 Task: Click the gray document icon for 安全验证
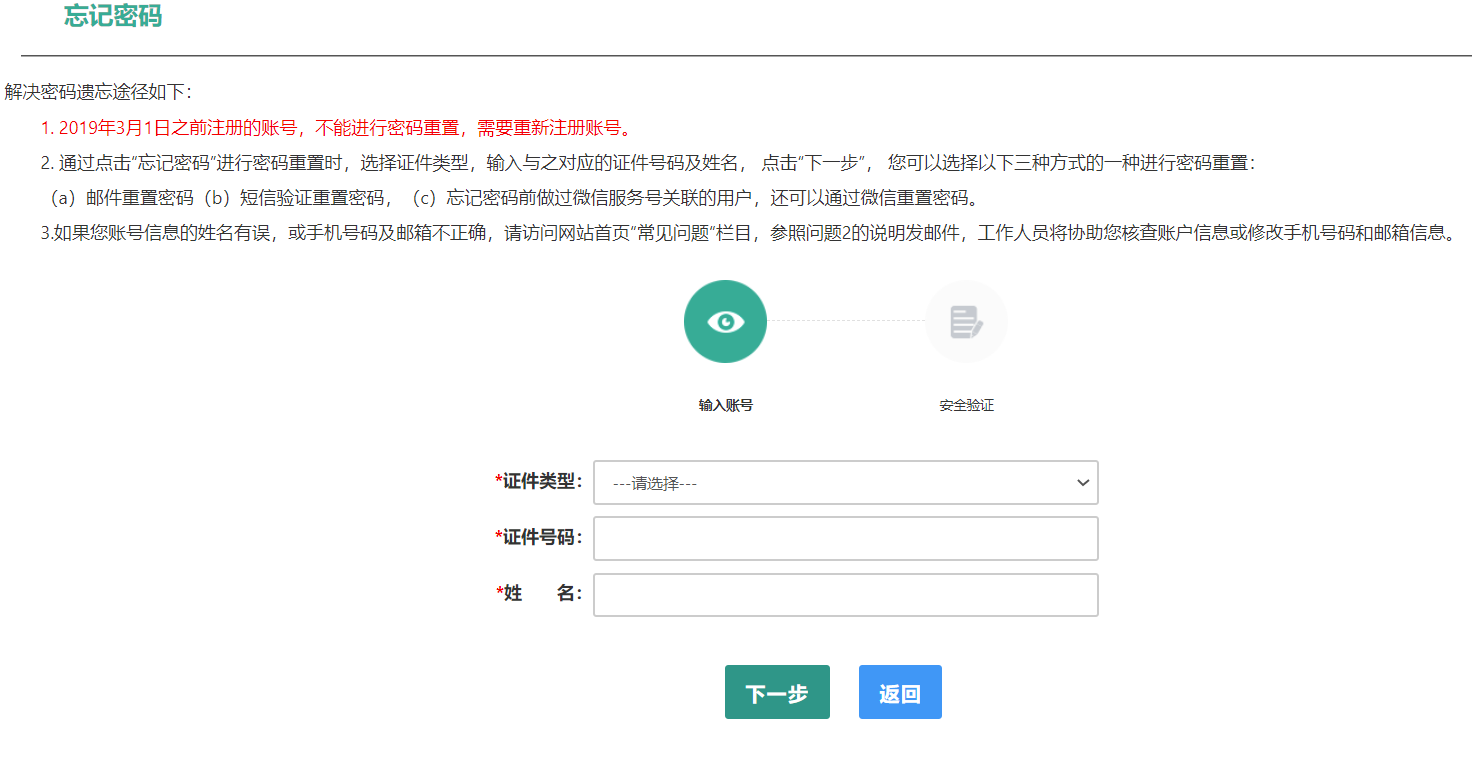pyautogui.click(x=966, y=321)
